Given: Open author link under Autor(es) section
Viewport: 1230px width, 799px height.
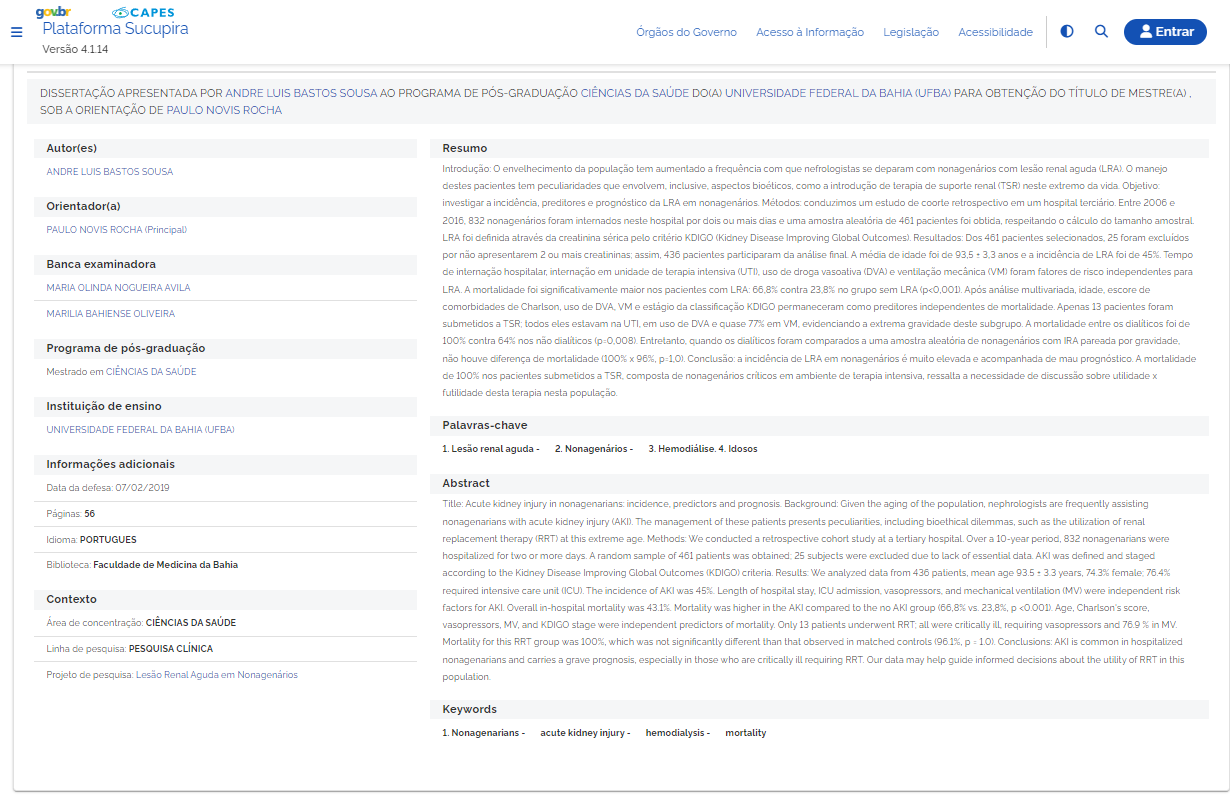Looking at the screenshot, I should (109, 172).
